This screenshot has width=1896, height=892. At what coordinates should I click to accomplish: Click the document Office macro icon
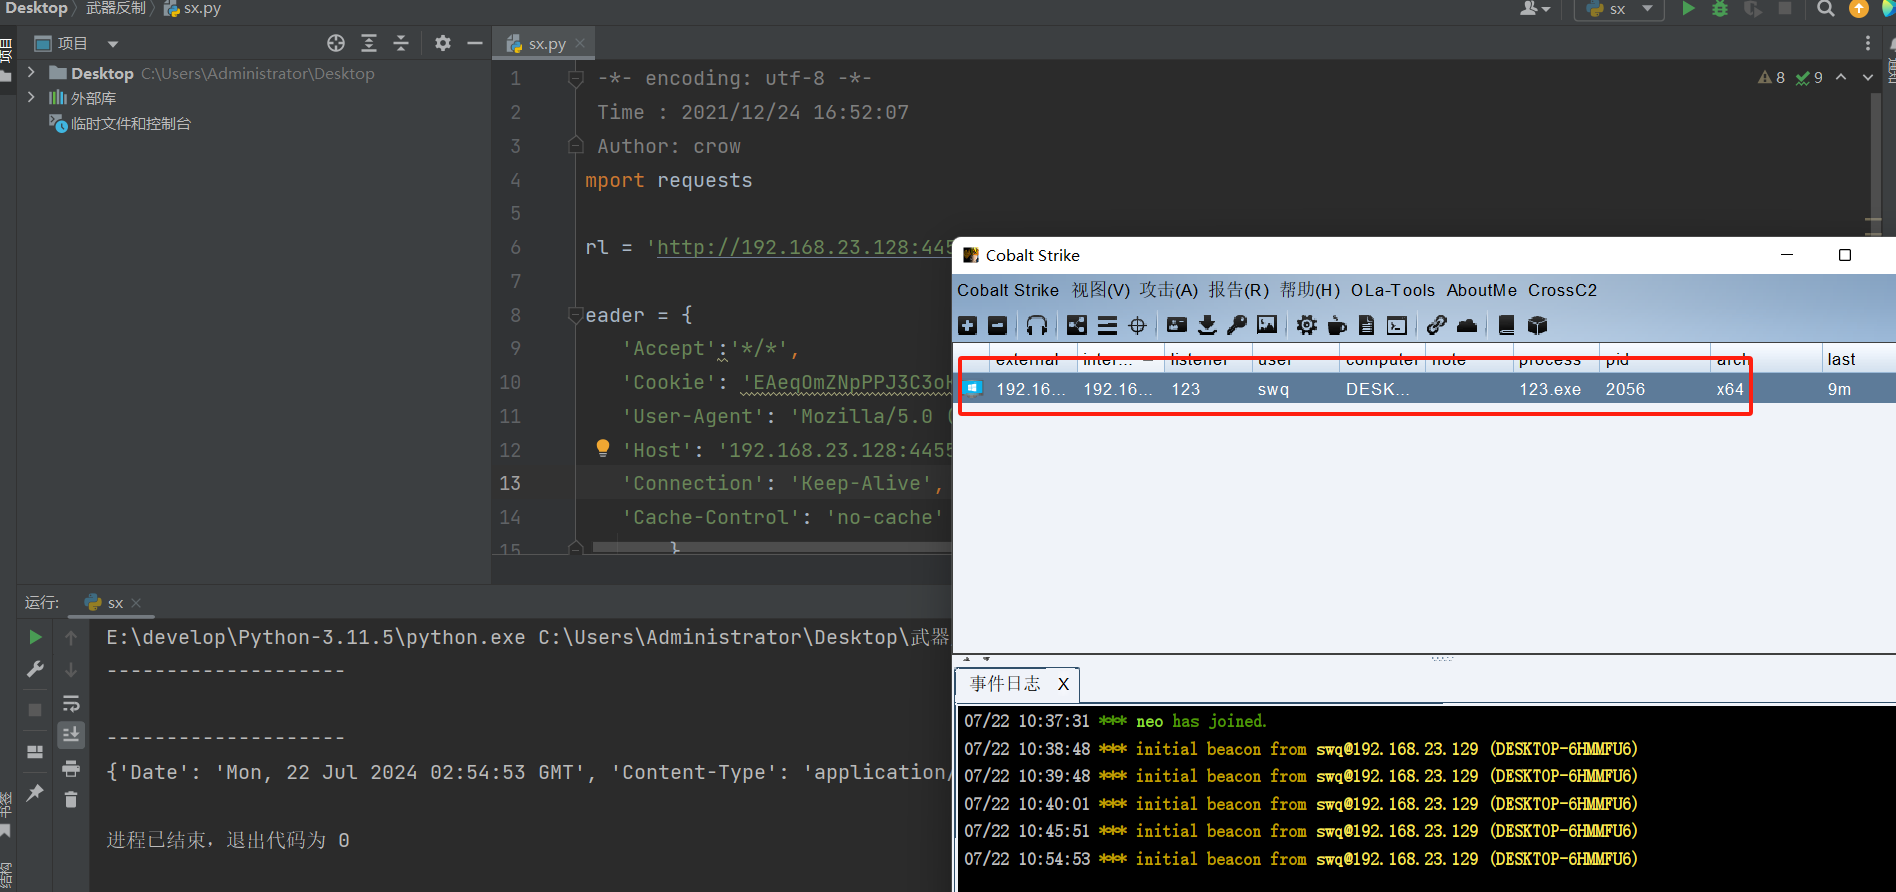1367,325
